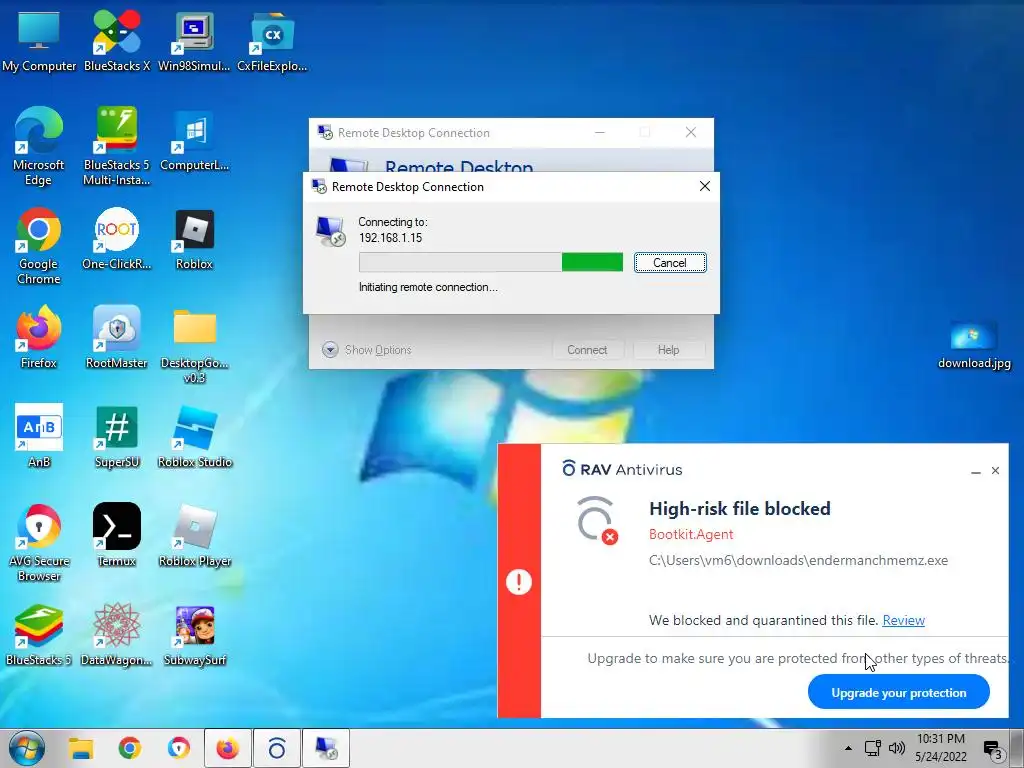Open the clock showing 10:31 PM
The image size is (1024, 768).
(x=940, y=748)
